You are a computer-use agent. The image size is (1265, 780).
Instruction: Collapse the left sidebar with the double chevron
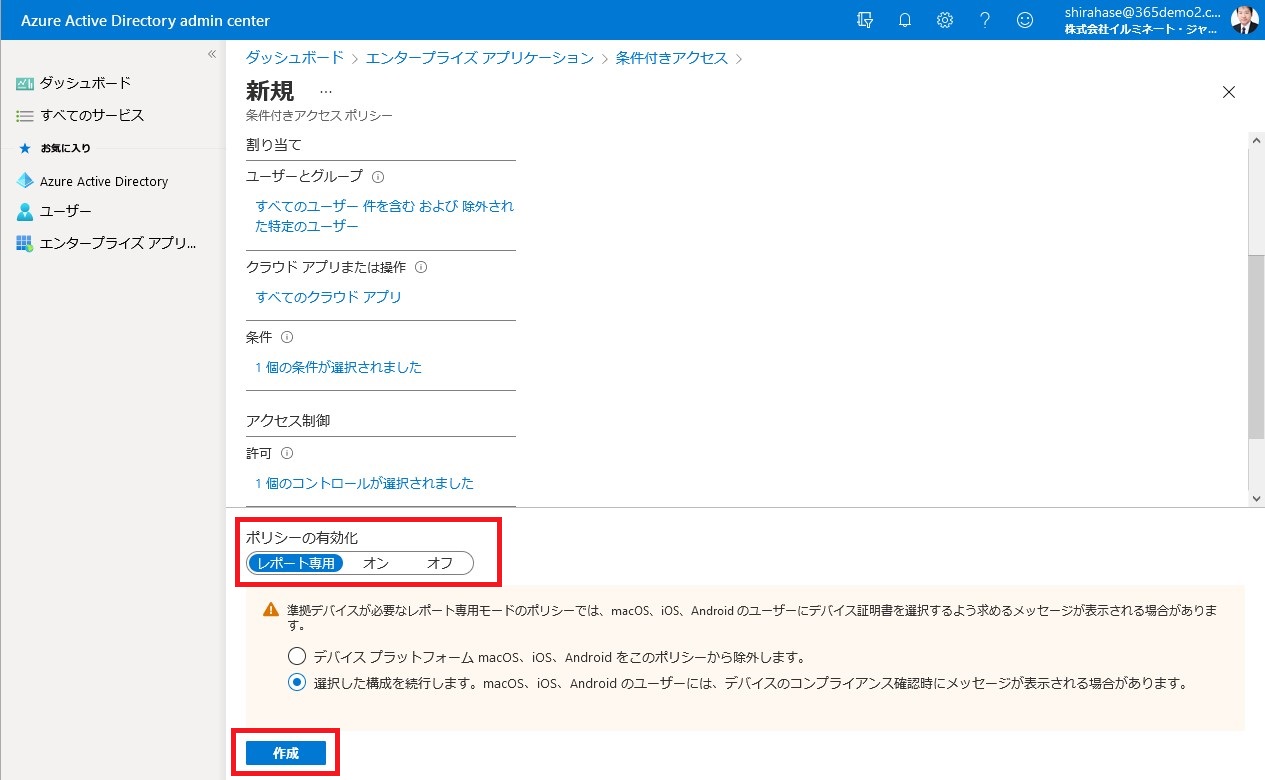coord(212,54)
